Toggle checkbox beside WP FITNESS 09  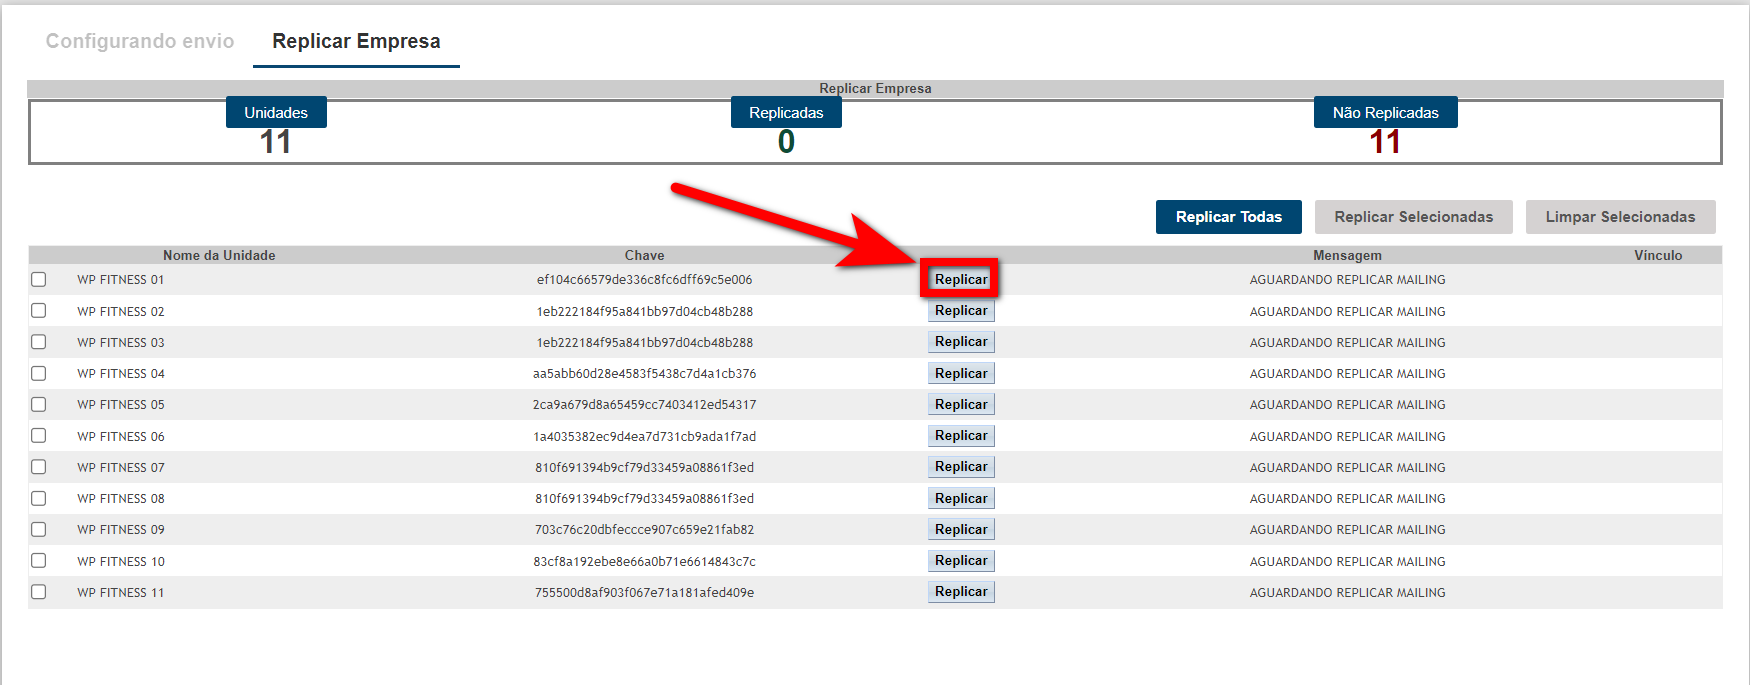point(39,529)
